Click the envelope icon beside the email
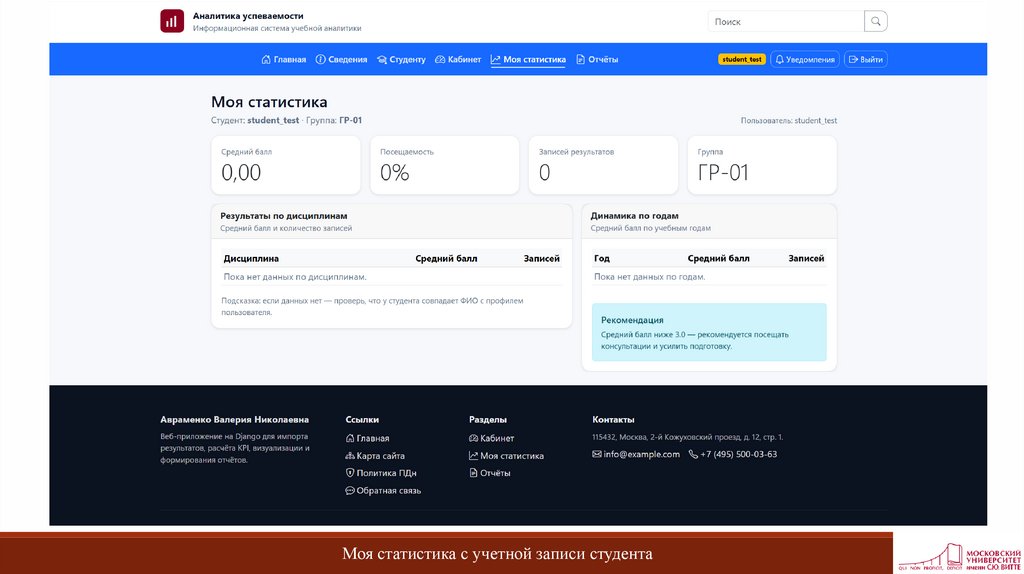This screenshot has width=1024, height=574. (597, 454)
